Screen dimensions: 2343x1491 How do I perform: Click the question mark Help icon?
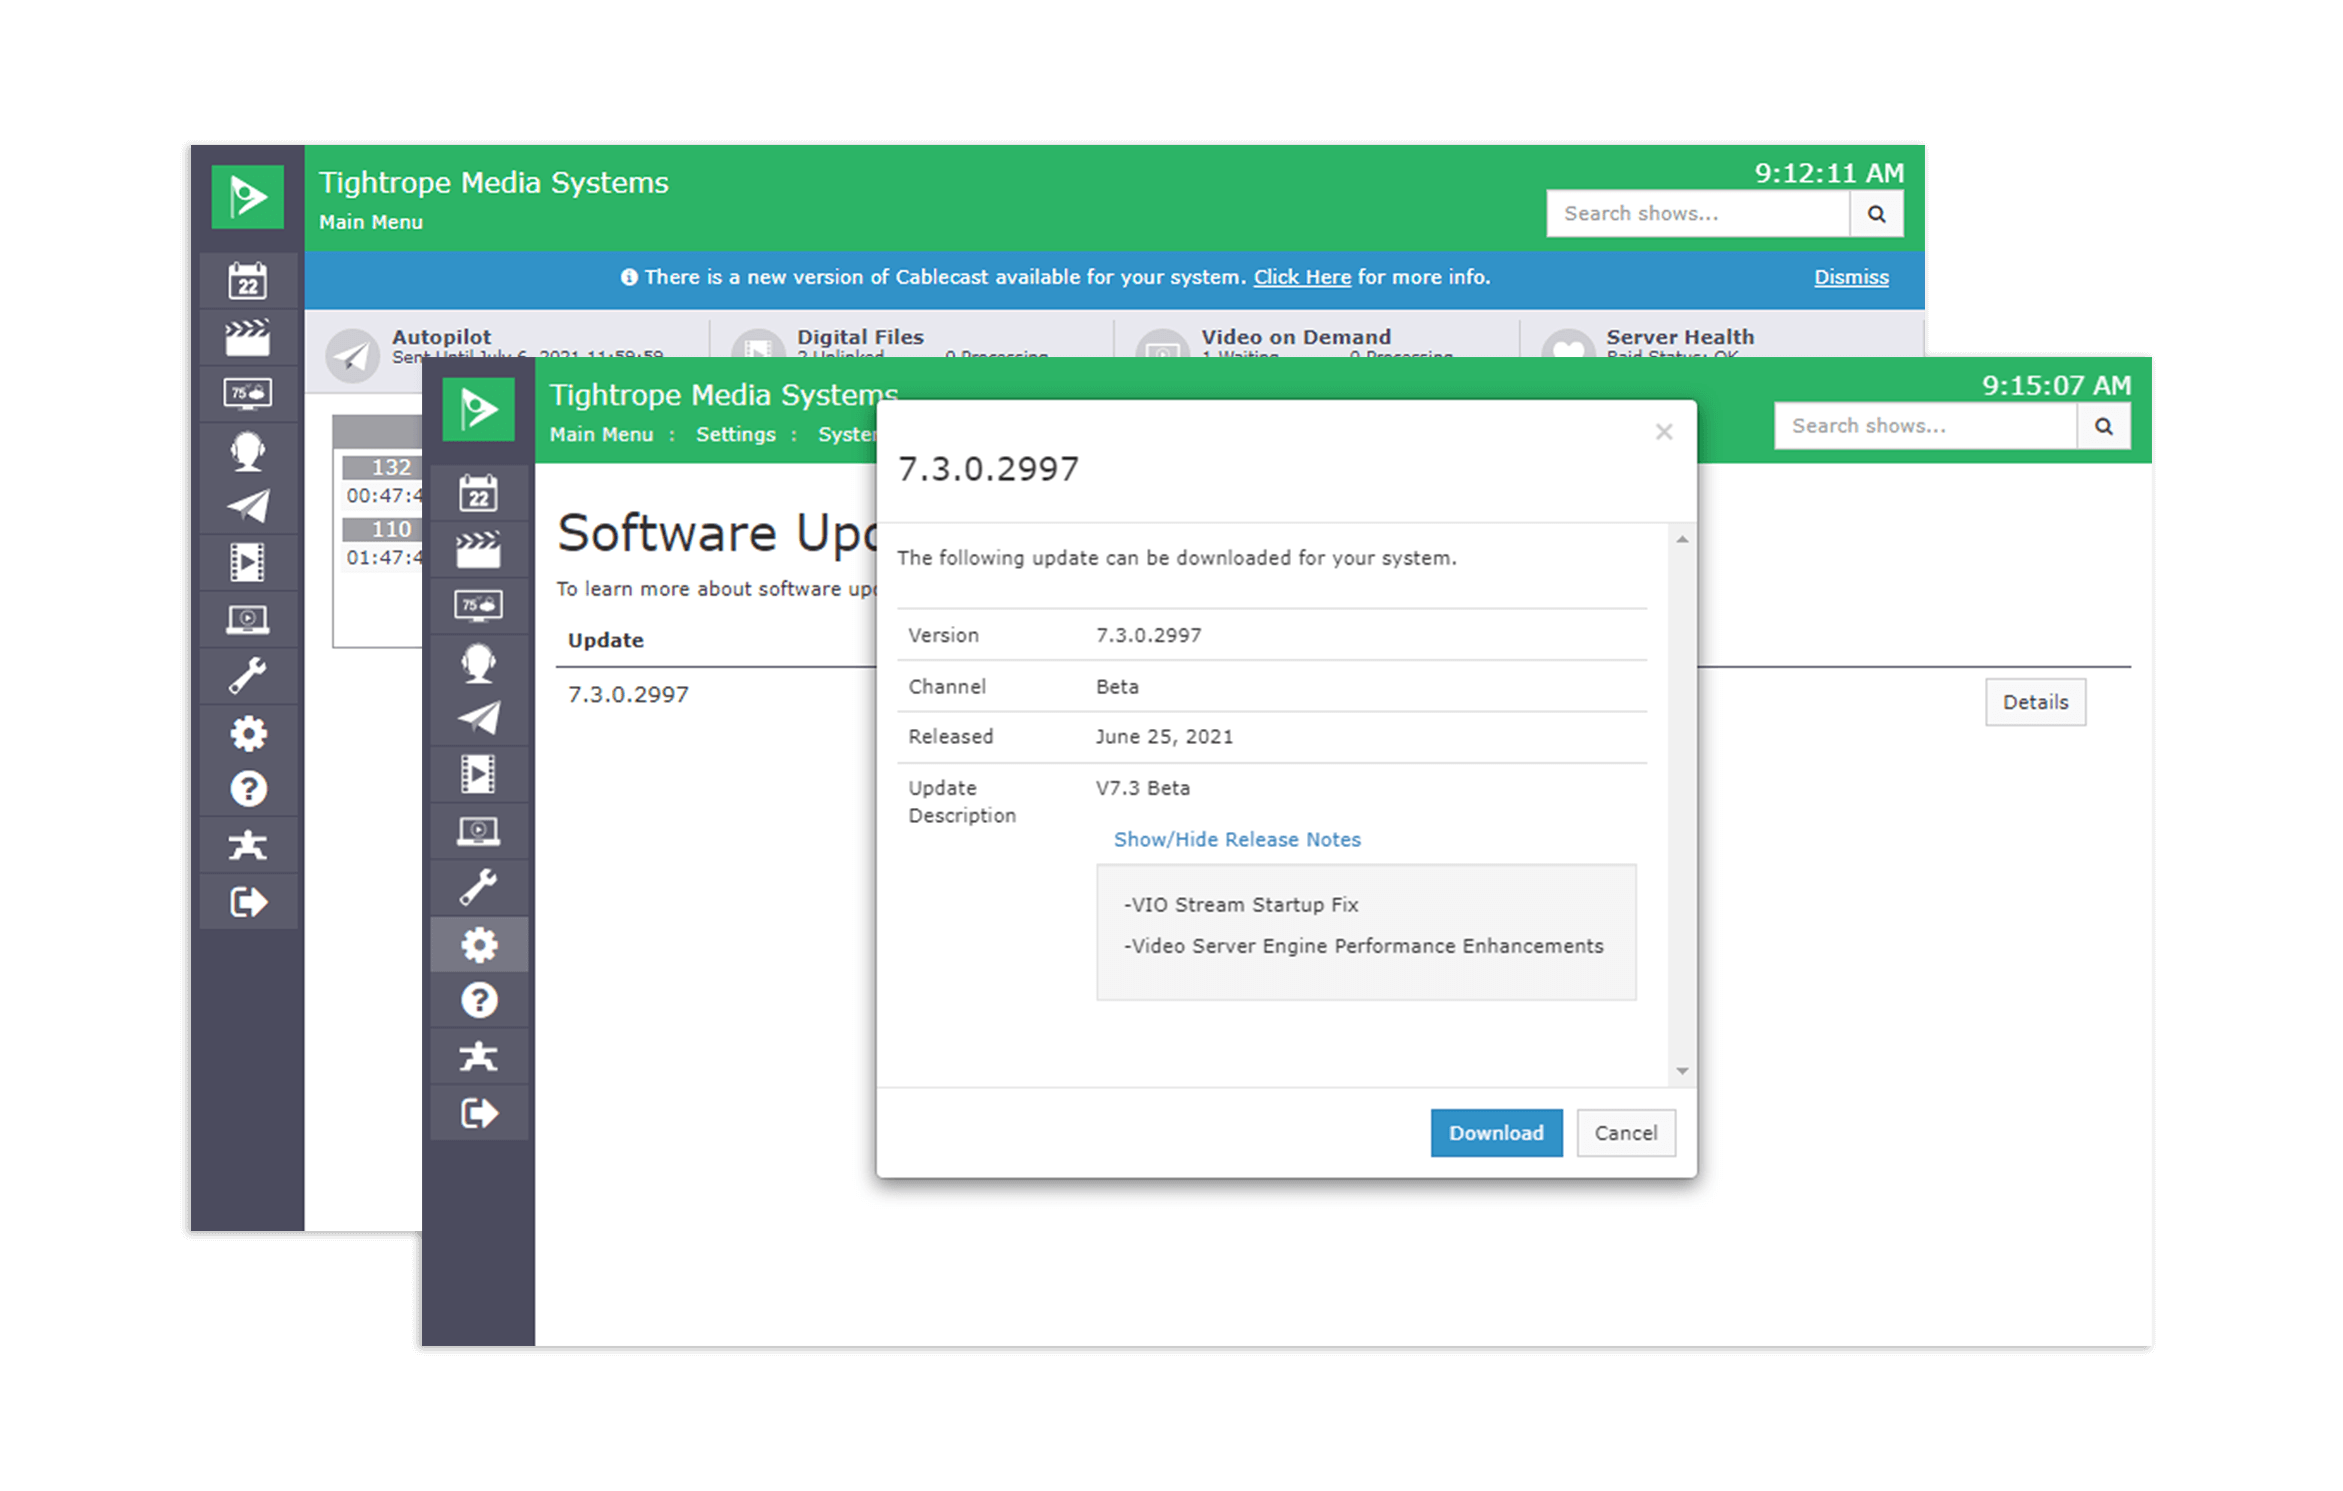point(480,998)
